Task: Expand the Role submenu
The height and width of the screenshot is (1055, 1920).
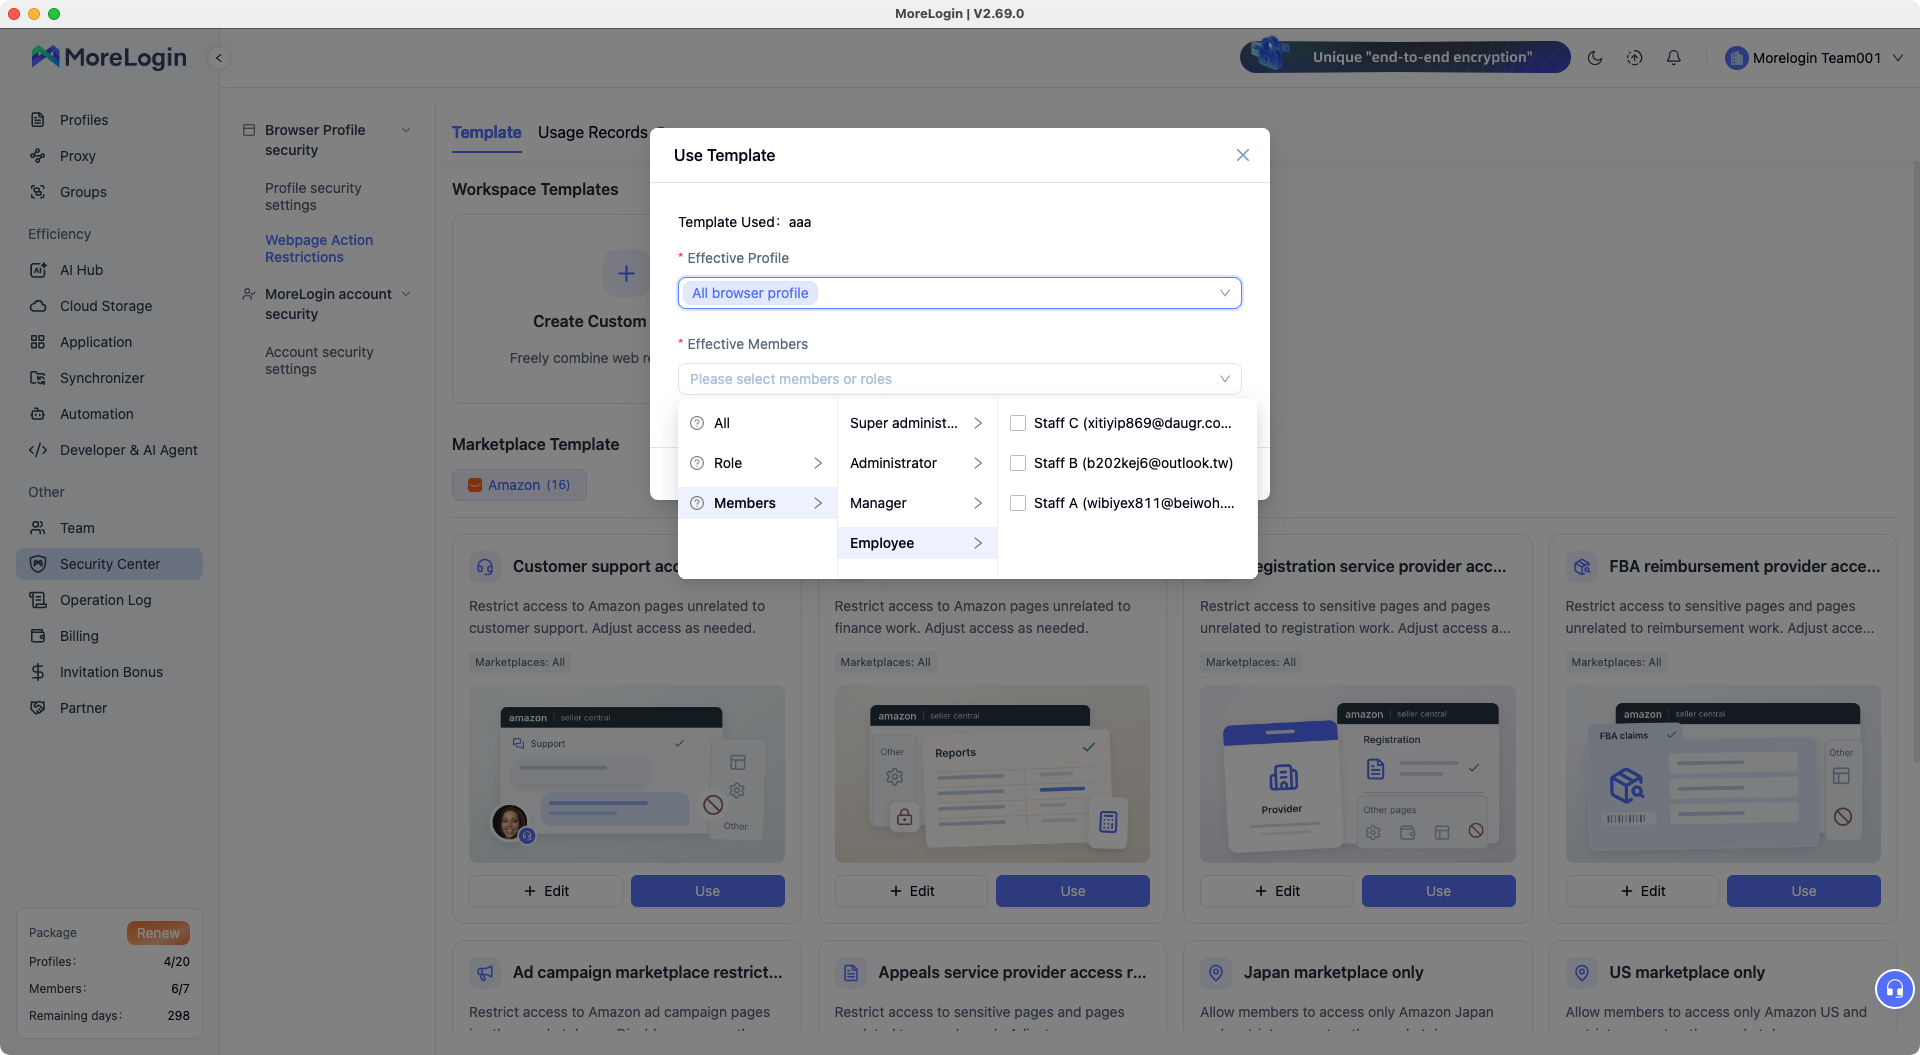Action: coord(757,463)
